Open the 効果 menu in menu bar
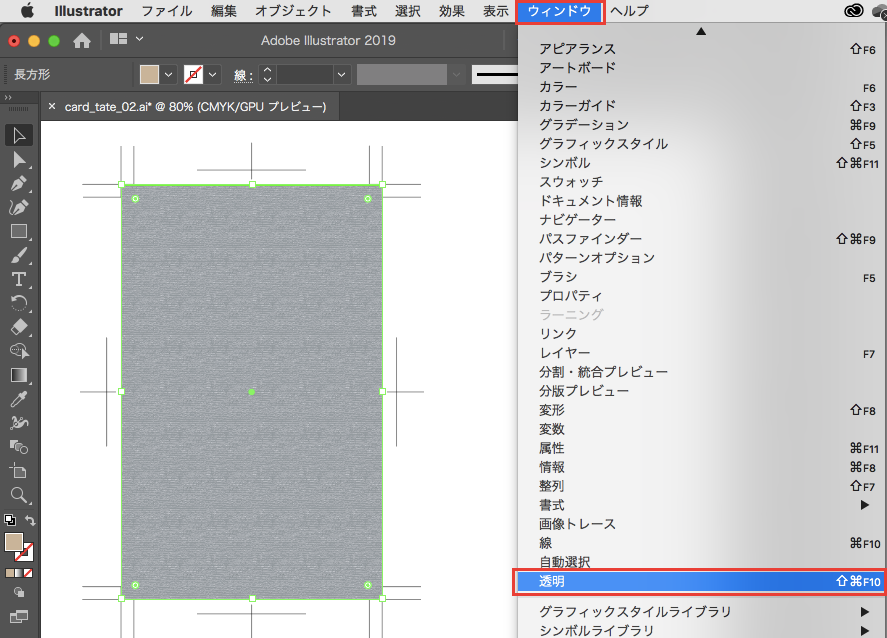This screenshot has height=638, width=887. [452, 11]
